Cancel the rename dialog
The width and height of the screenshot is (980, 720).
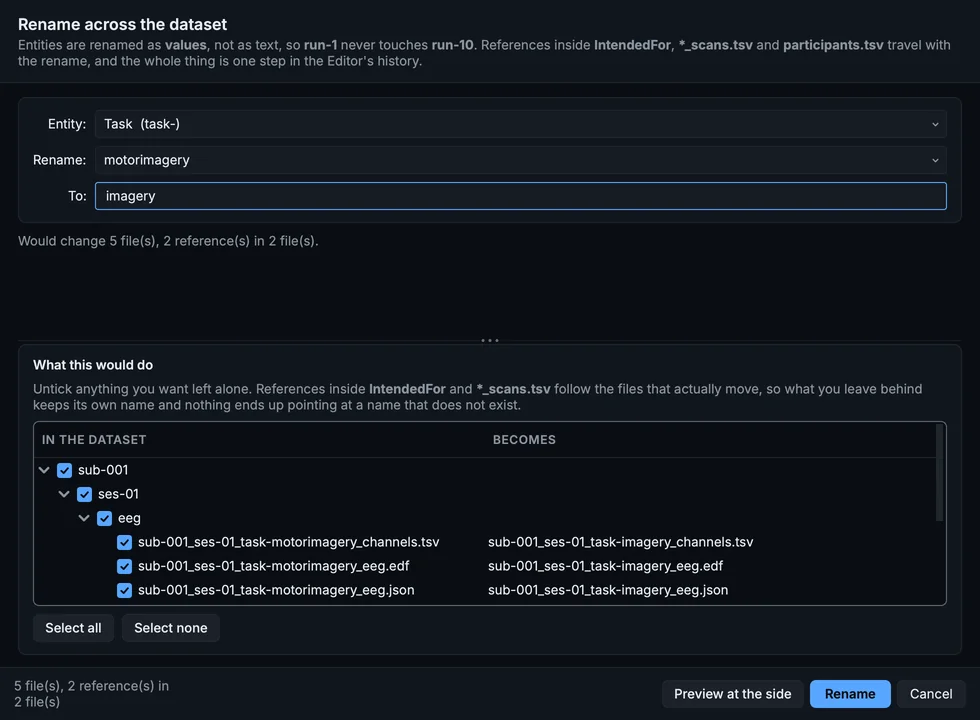[x=931, y=694]
